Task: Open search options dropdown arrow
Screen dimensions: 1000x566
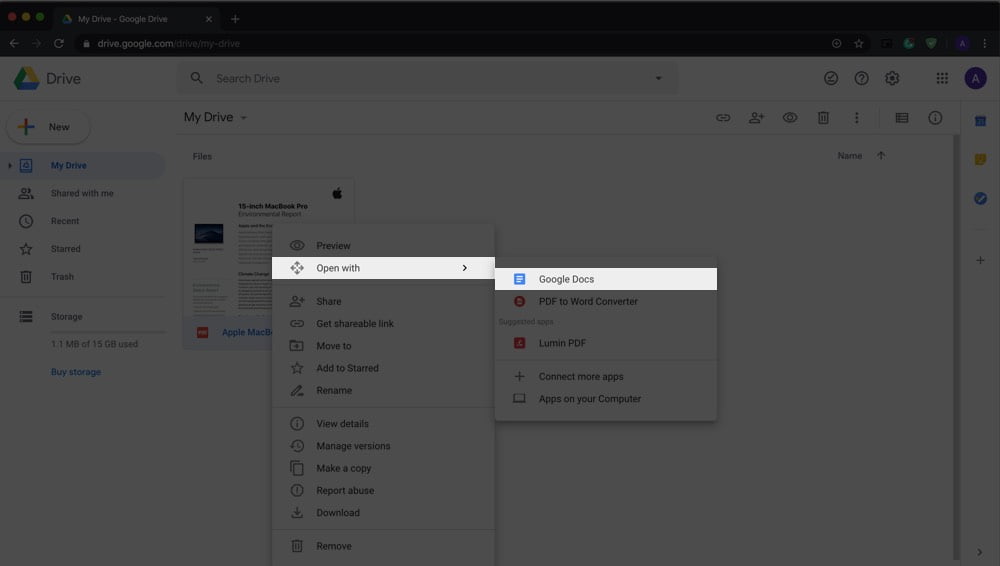Action: [x=658, y=78]
